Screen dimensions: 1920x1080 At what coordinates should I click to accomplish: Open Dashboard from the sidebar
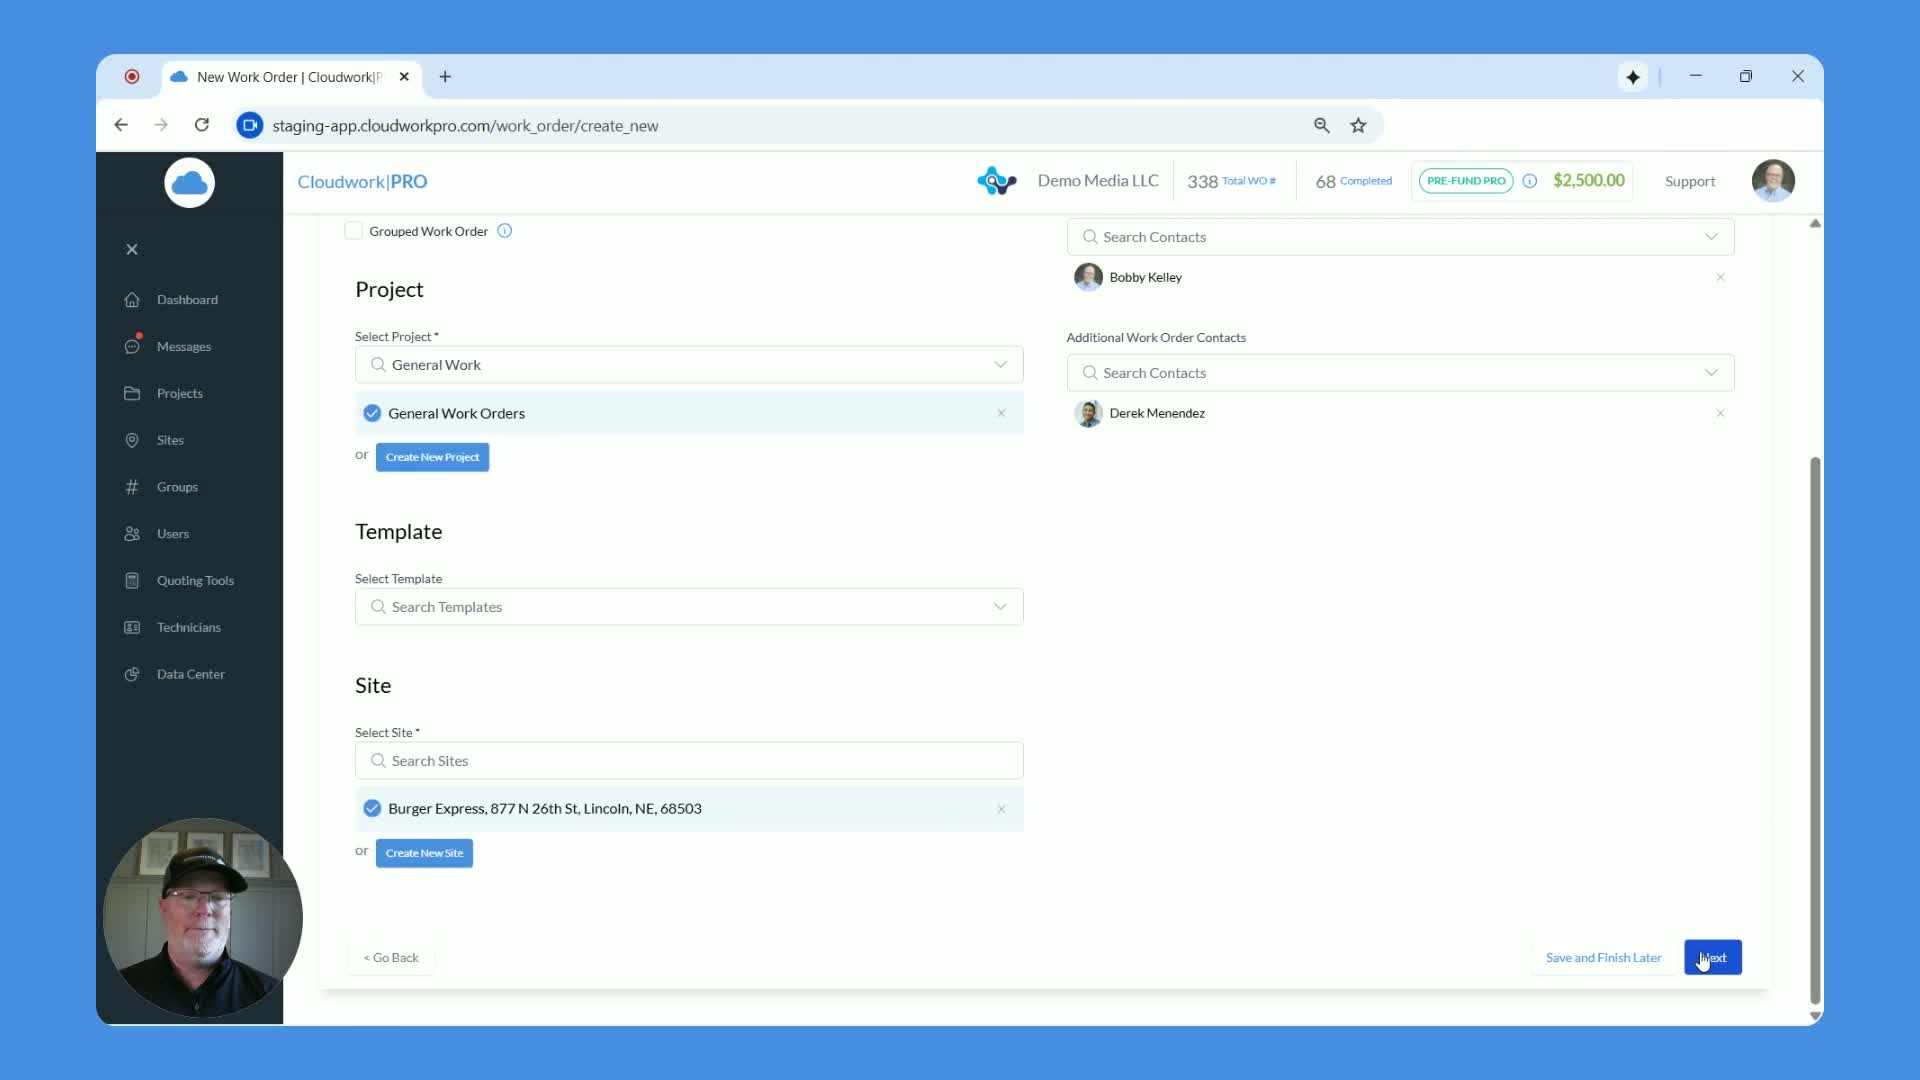click(187, 300)
